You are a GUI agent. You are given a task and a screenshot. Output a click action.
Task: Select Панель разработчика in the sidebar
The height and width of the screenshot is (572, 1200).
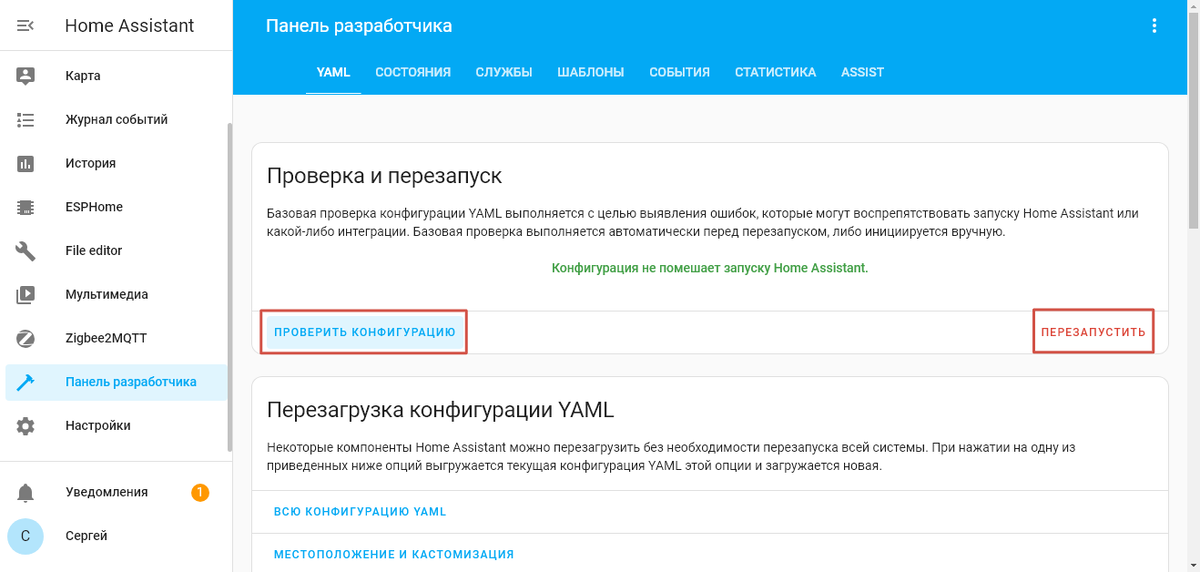[x=116, y=382]
